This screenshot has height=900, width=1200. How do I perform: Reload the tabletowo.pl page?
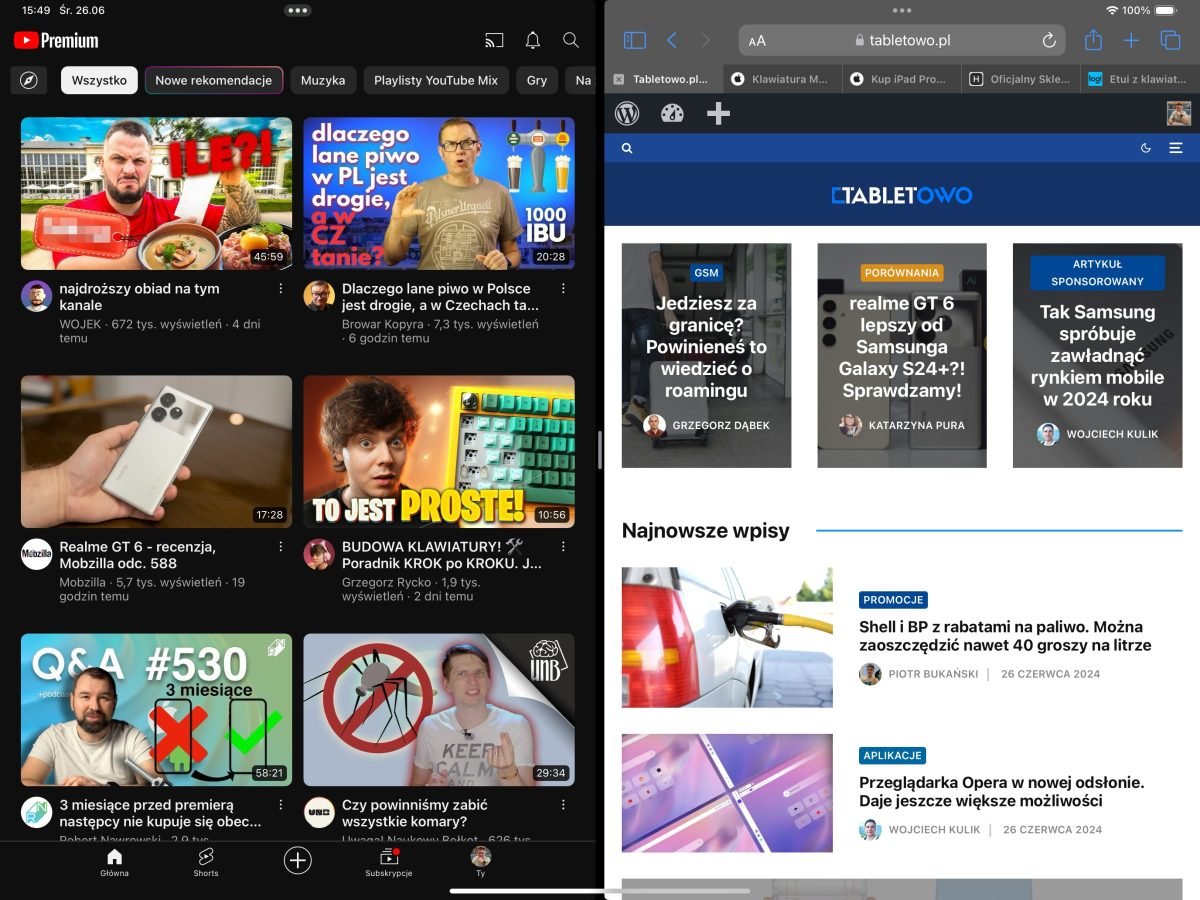tap(1049, 41)
